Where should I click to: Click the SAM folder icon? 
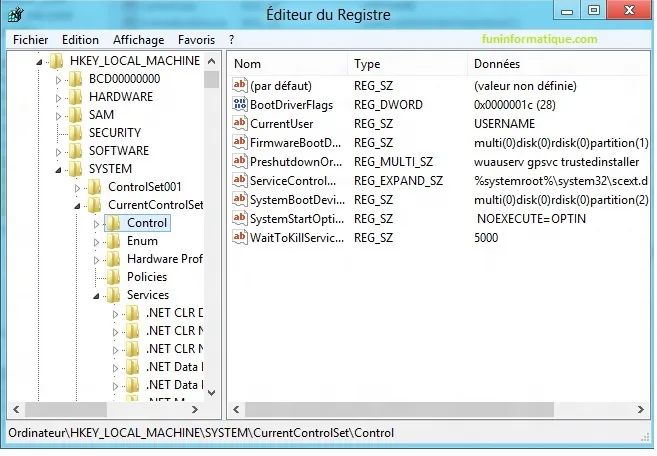[75, 115]
